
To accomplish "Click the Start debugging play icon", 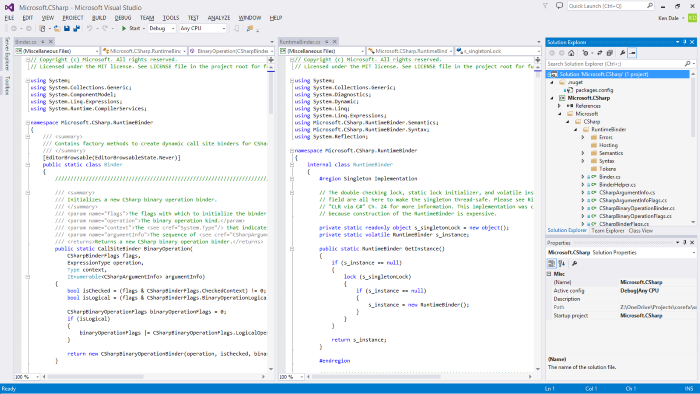I will pos(124,28).
